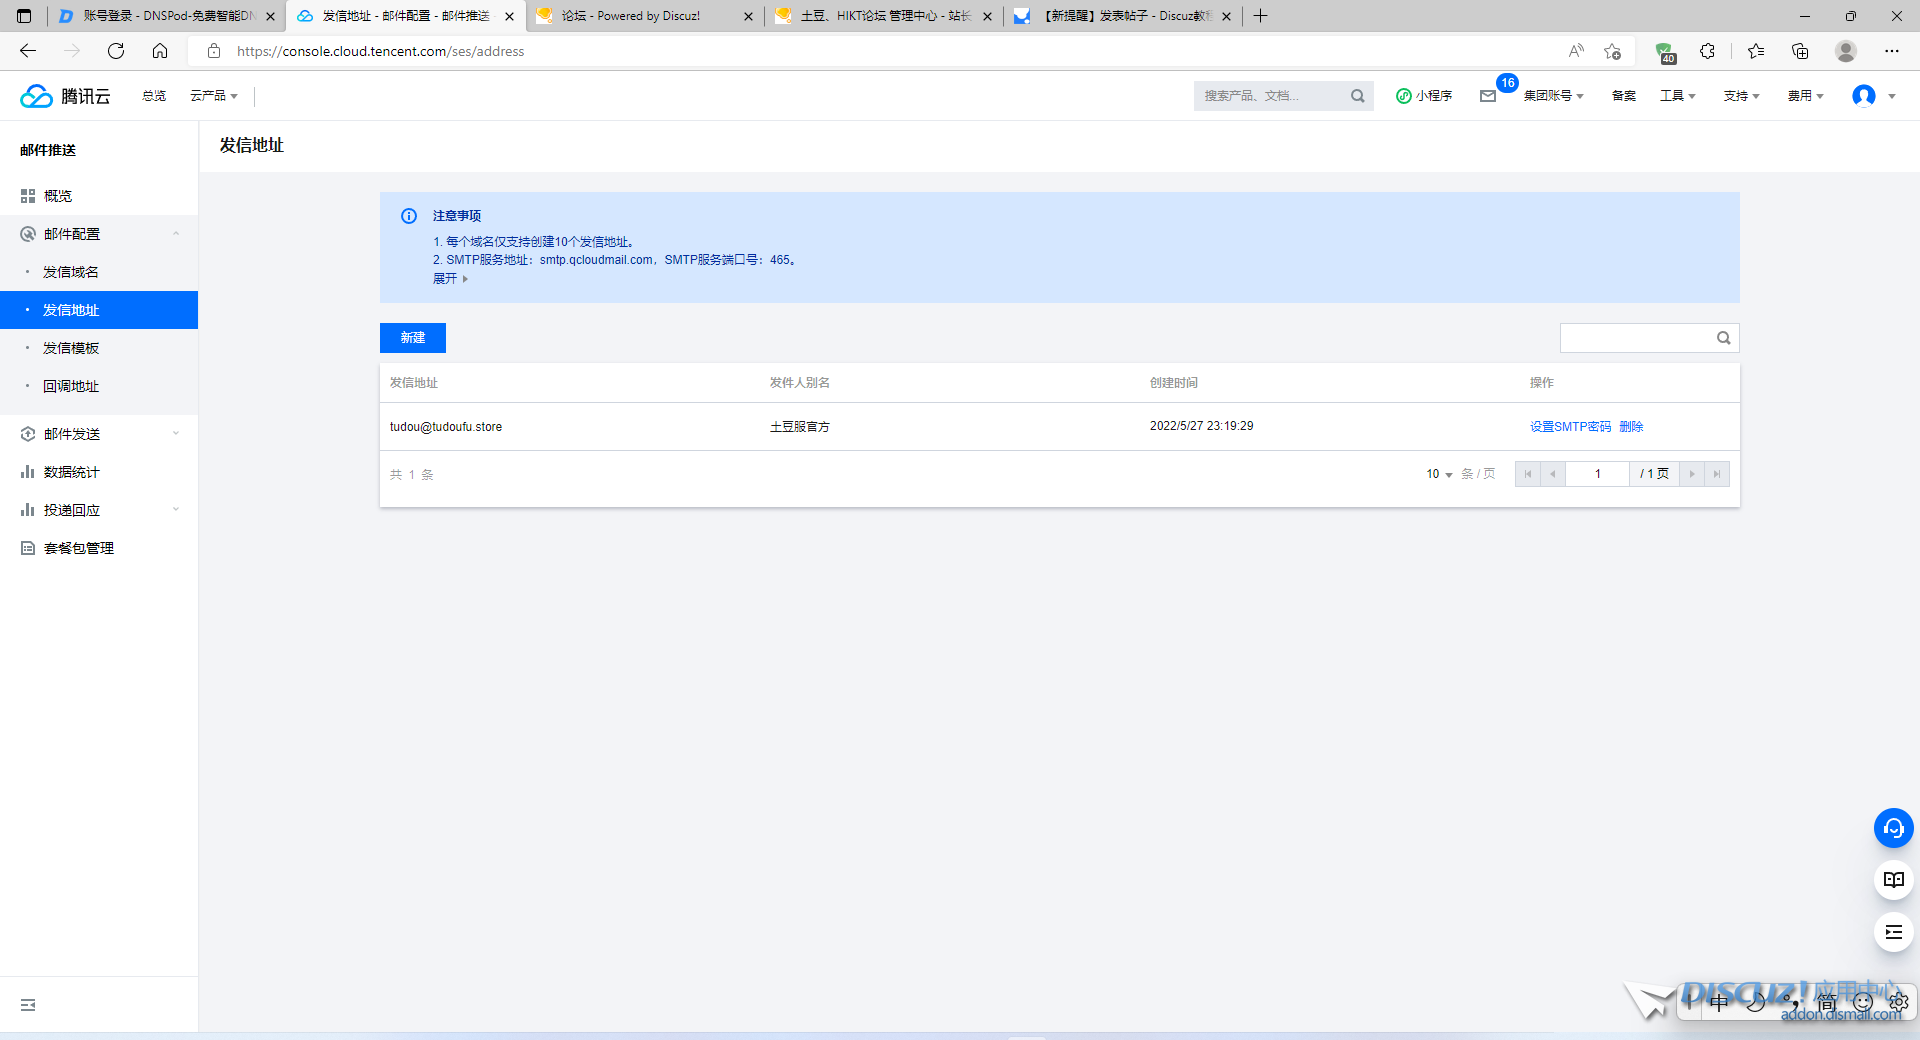Image resolution: width=1920 pixels, height=1040 pixels.
Task: Click the top search magnifier icon
Action: click(x=1357, y=96)
